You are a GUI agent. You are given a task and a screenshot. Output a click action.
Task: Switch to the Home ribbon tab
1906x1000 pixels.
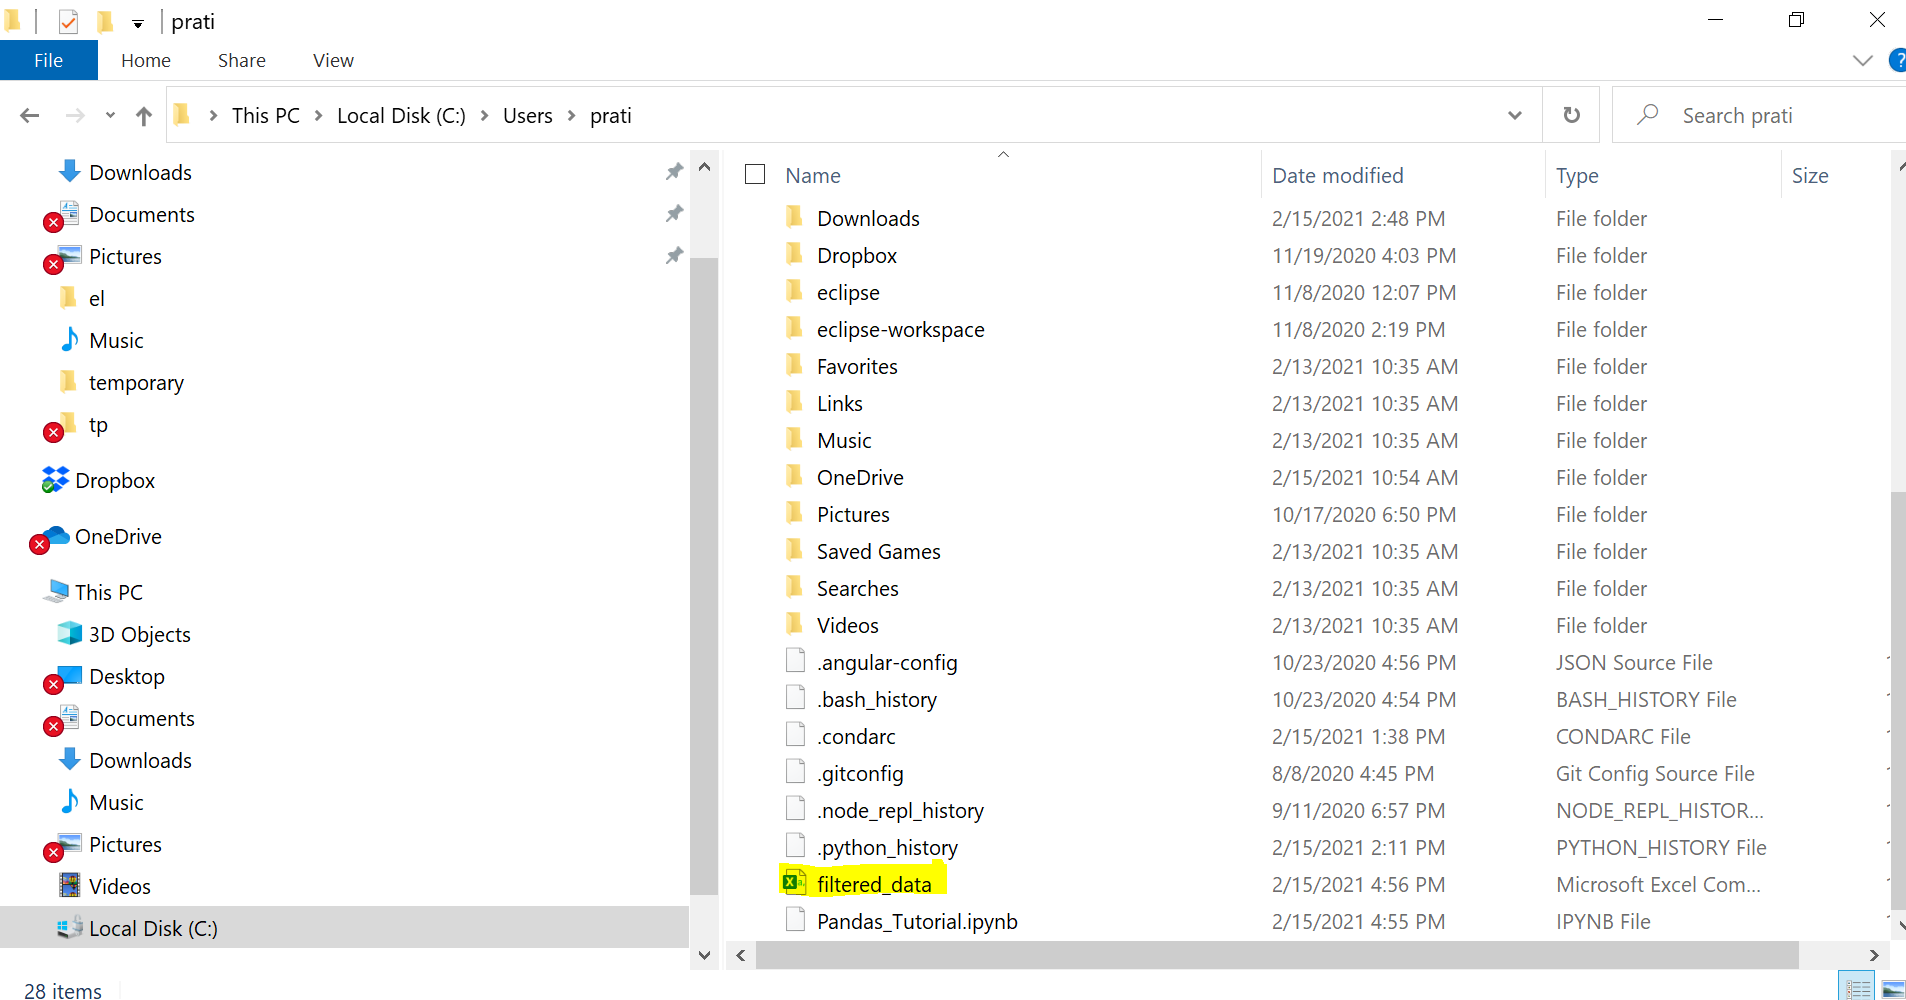(x=146, y=60)
